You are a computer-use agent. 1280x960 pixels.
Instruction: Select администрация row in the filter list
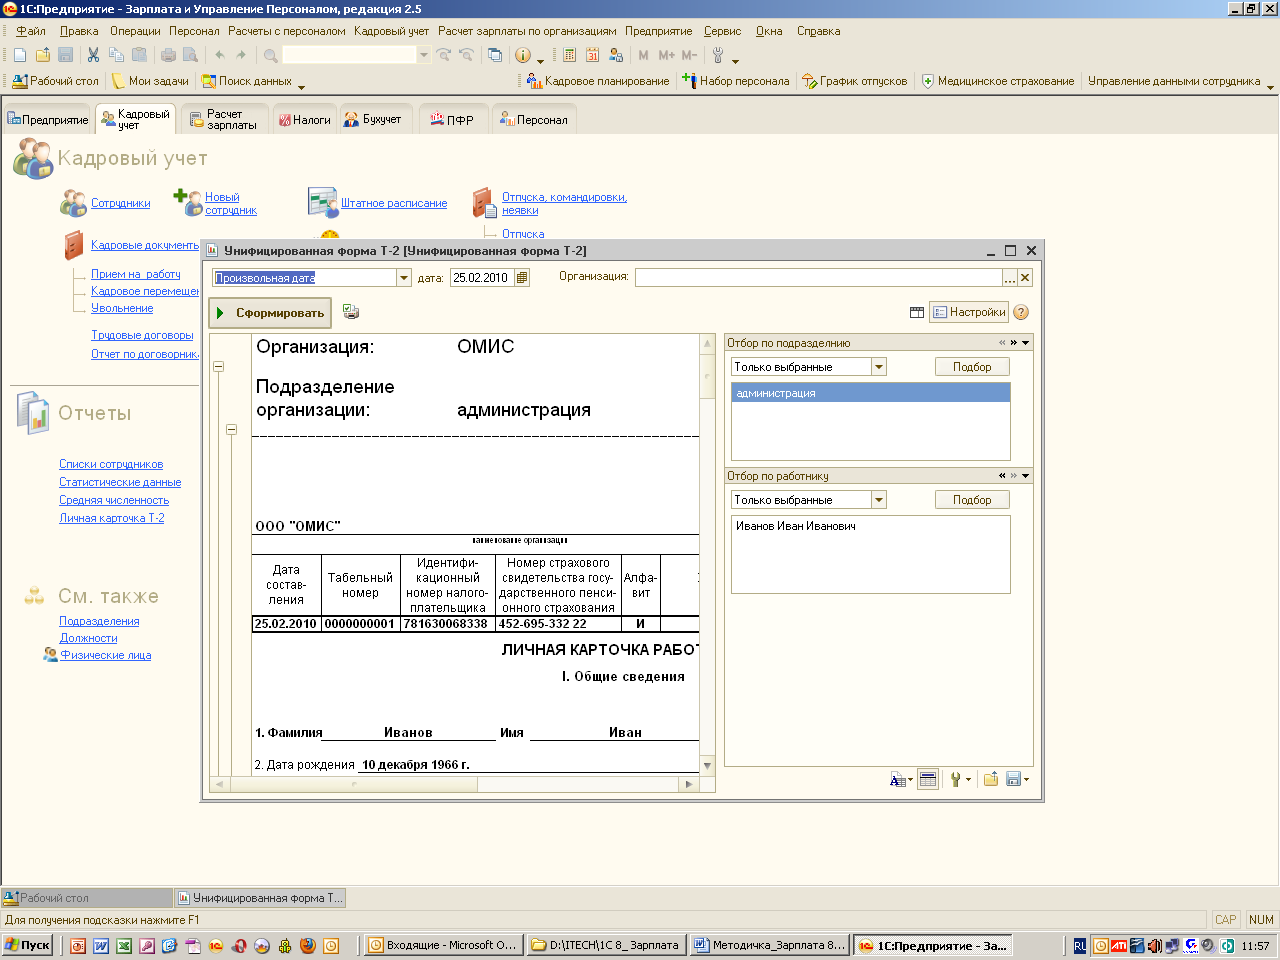pyautogui.click(x=870, y=393)
